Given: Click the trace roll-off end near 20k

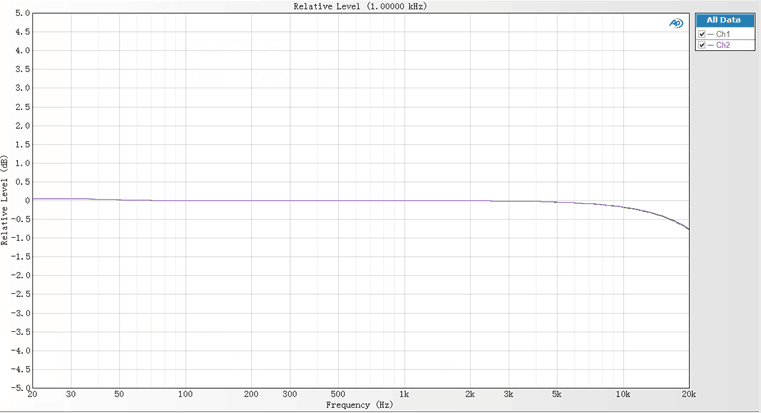Looking at the screenshot, I should point(687,229).
